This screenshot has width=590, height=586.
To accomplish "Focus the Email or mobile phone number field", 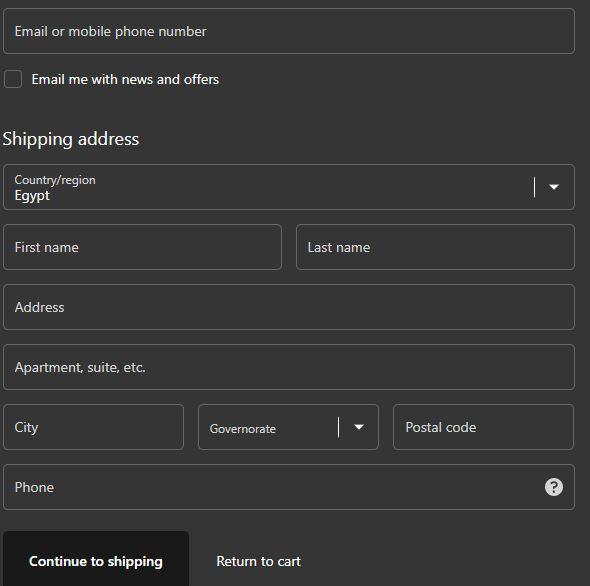I will 289,31.
